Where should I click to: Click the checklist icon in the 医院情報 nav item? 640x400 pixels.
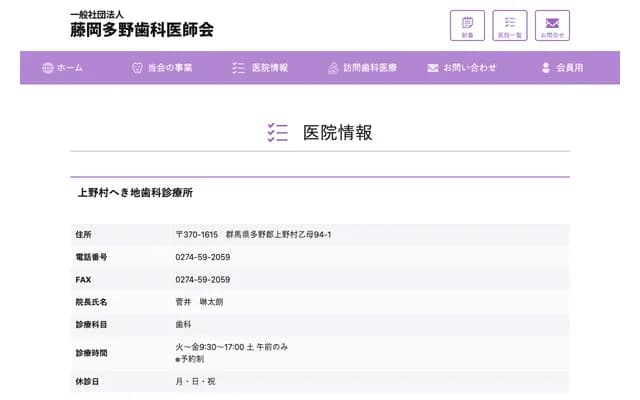pos(238,68)
